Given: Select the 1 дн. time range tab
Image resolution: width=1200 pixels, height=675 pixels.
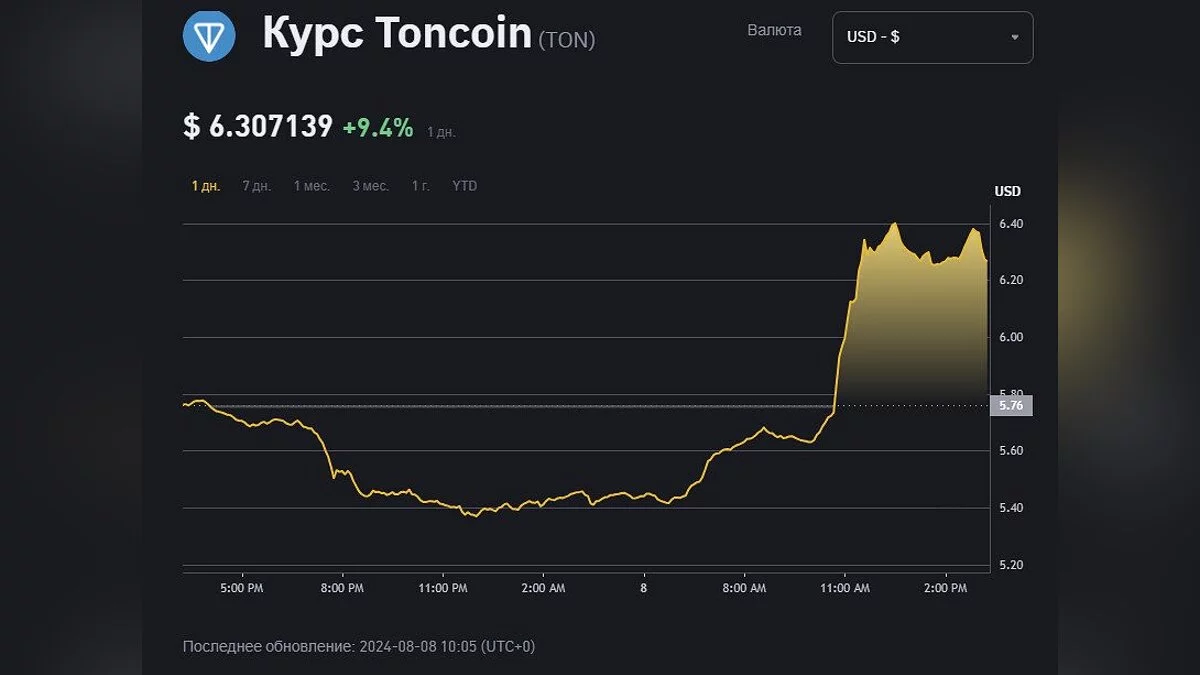Looking at the screenshot, I should coord(206,186).
